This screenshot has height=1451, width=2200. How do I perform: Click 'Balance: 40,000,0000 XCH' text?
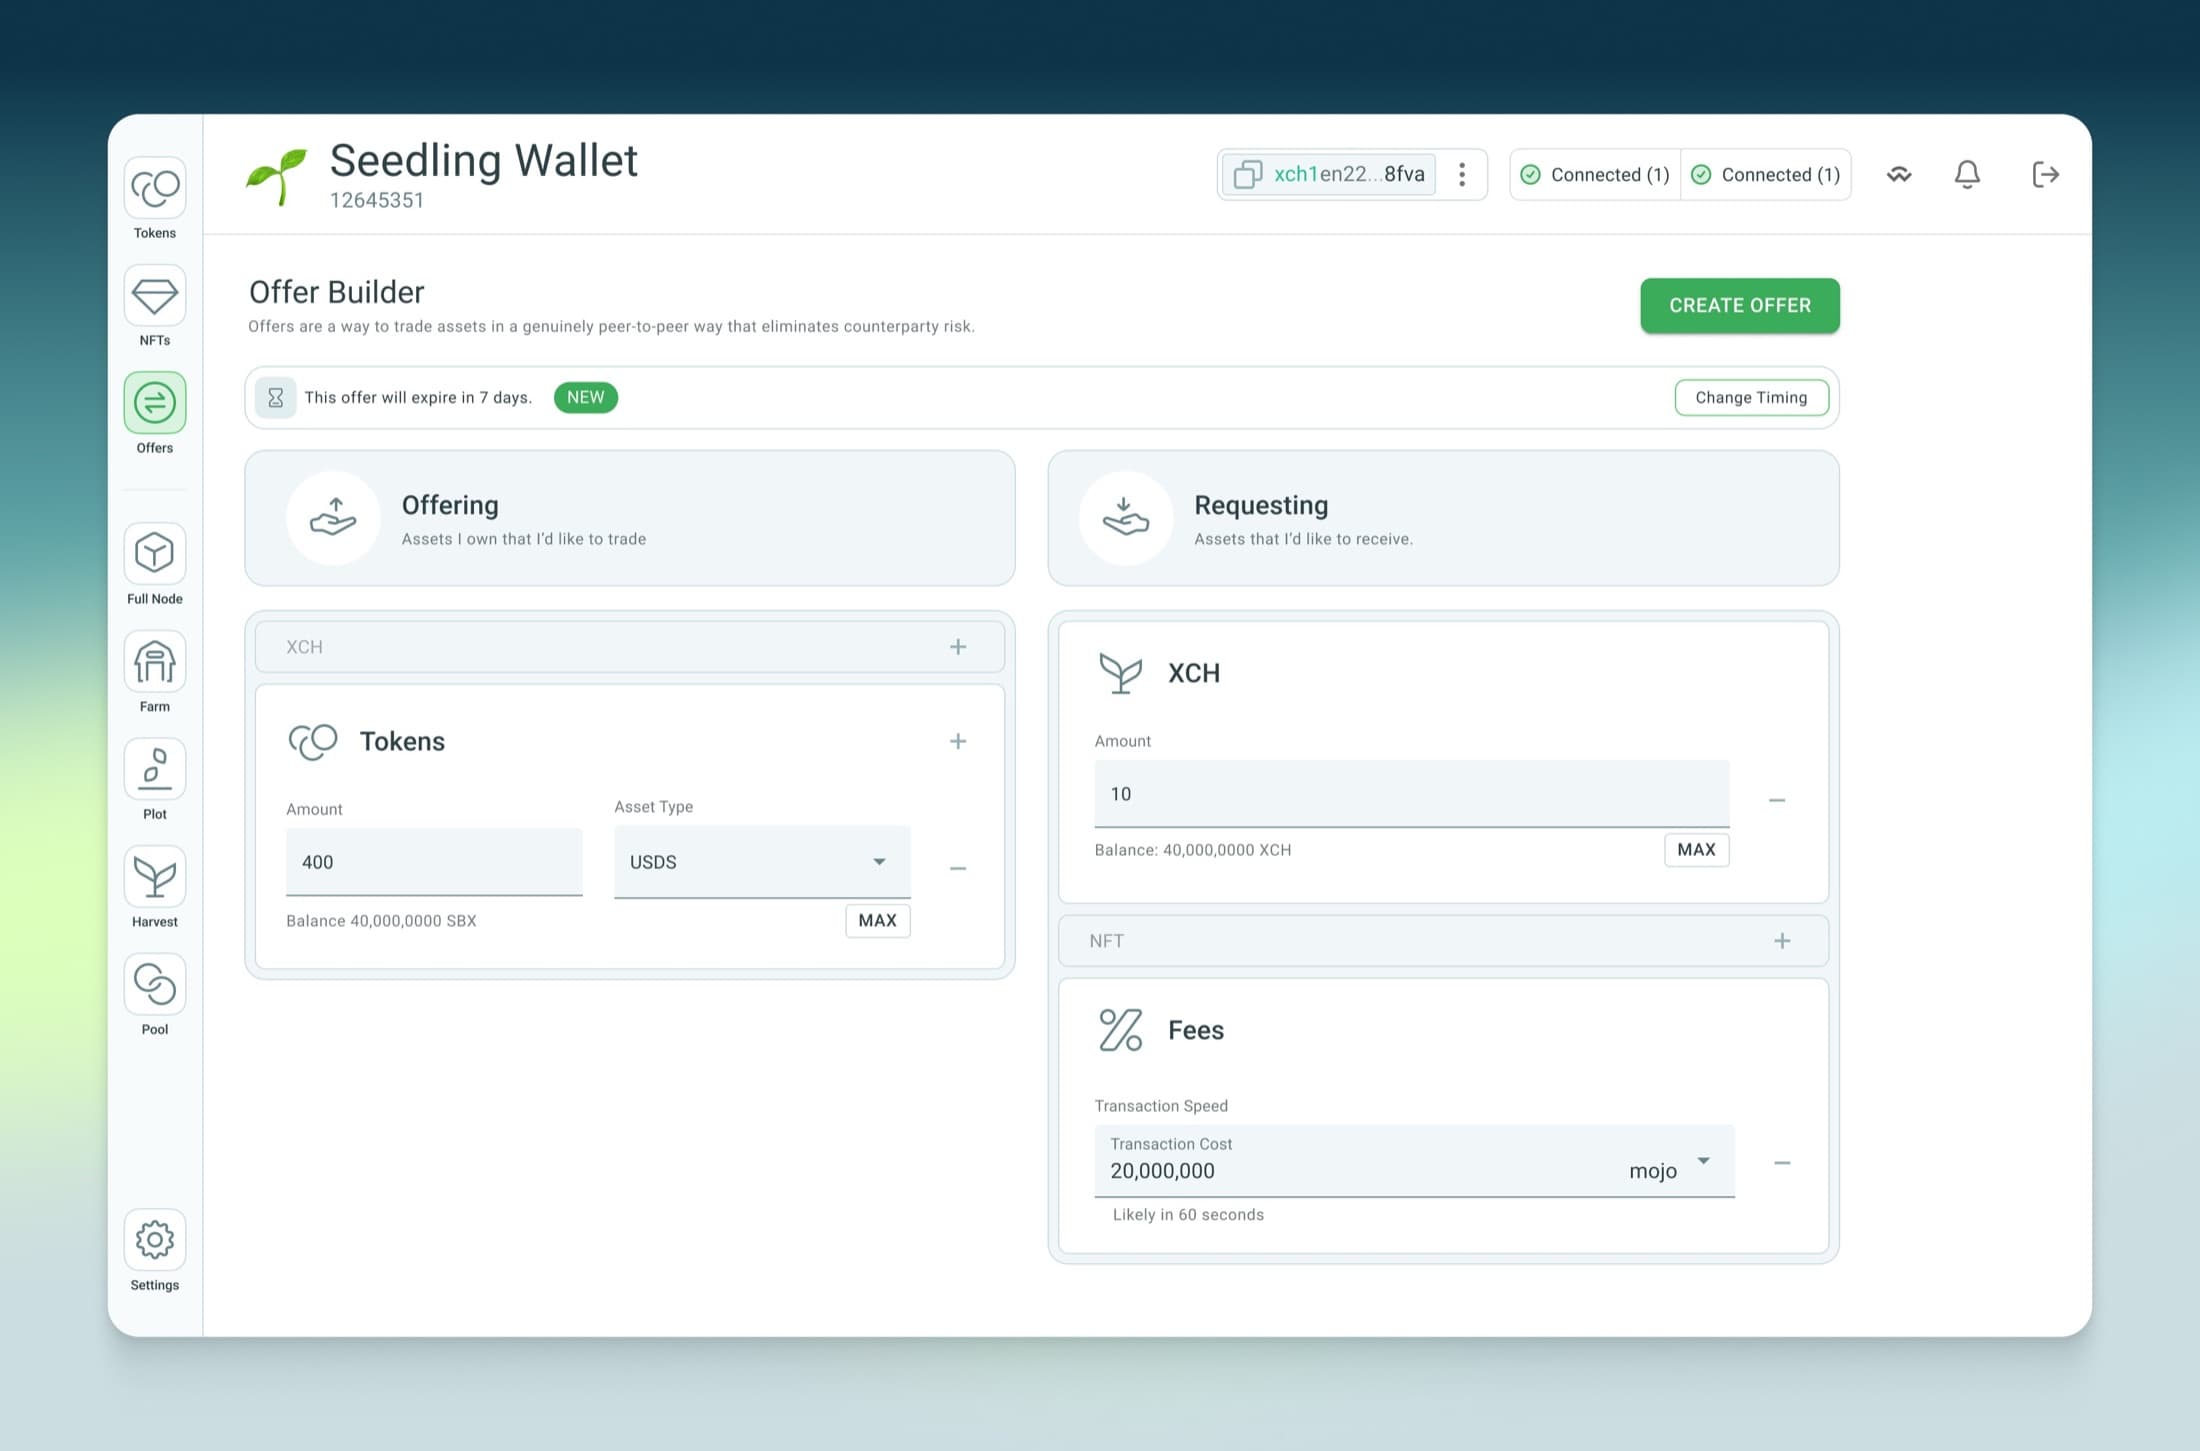click(1193, 850)
